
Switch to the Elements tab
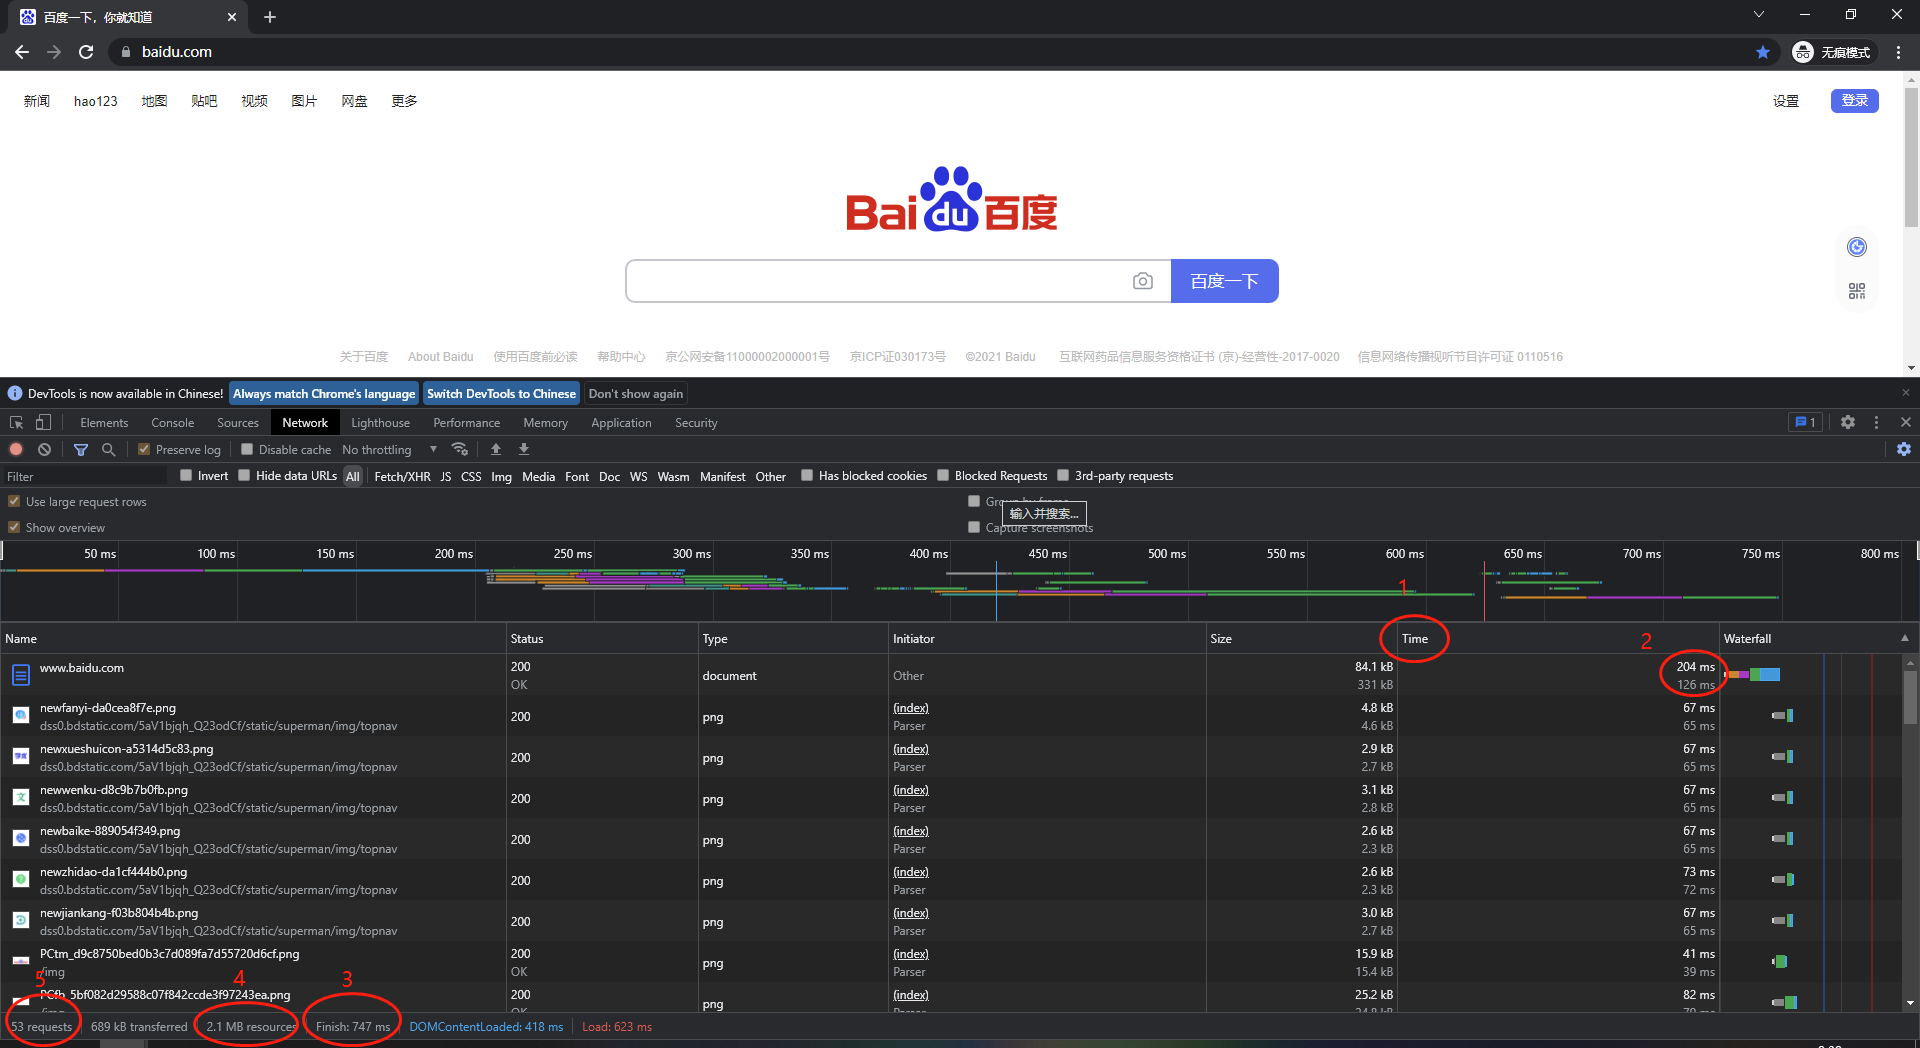click(104, 423)
